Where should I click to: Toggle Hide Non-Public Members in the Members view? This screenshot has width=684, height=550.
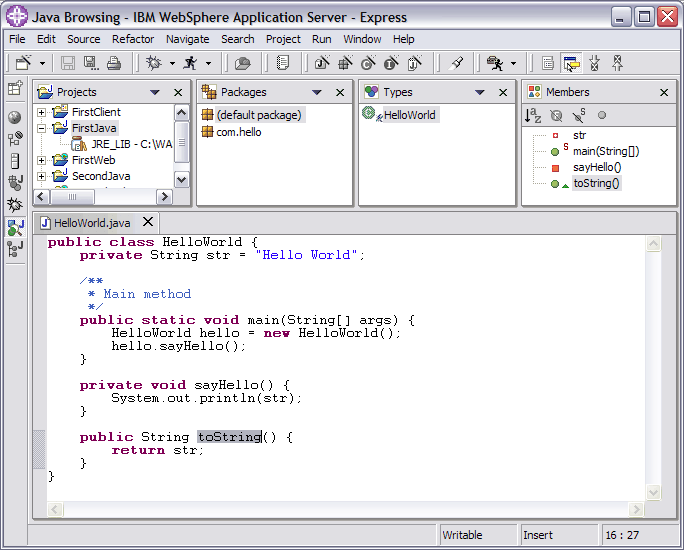tap(602, 115)
